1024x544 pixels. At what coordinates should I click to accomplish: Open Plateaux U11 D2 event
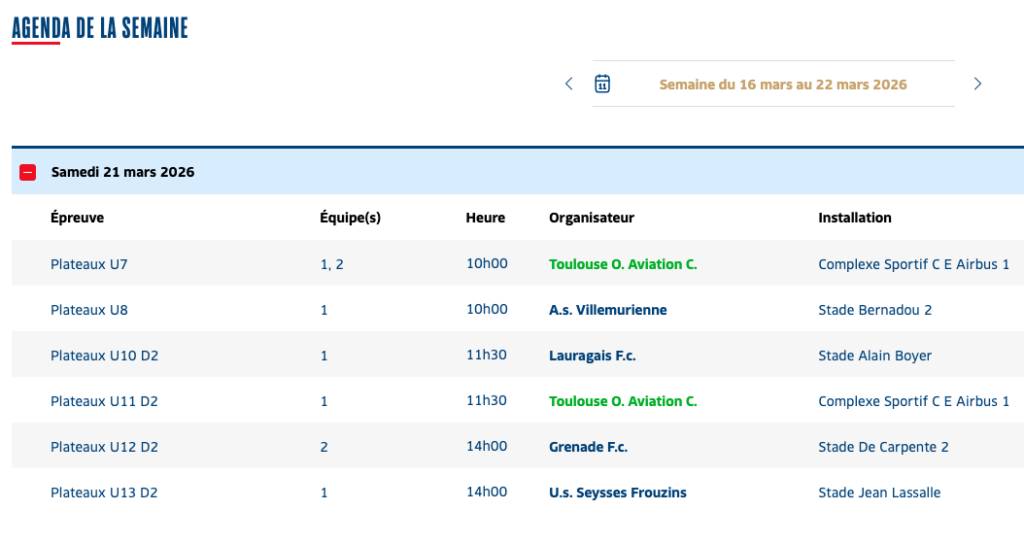click(104, 401)
